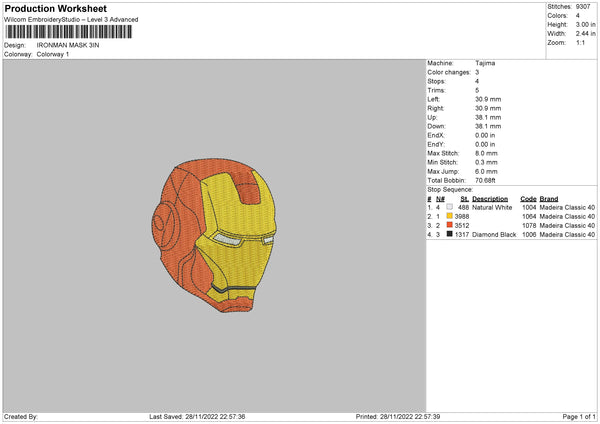
Task: Click the Colors value 4
Action: [577, 16]
